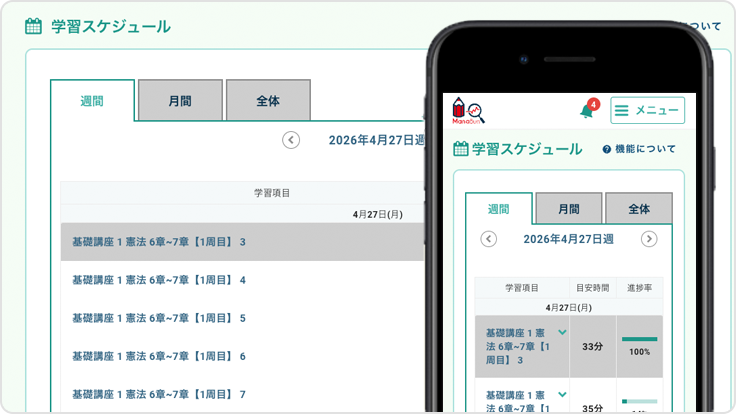Viewport: 736px width, 414px height.
Task: Expand phone item 基礎講座 1 憲法 3 chevron
Action: point(562,332)
